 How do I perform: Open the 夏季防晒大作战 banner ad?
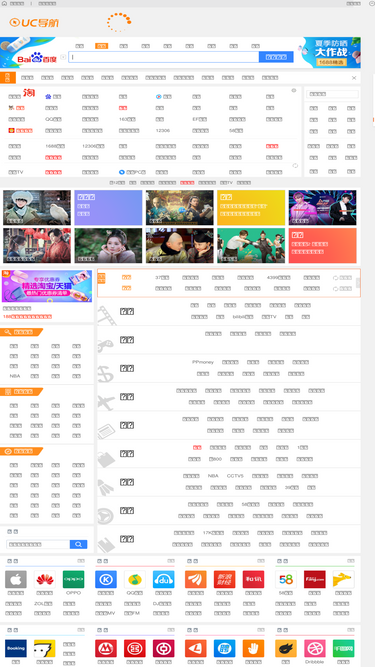click(330, 52)
